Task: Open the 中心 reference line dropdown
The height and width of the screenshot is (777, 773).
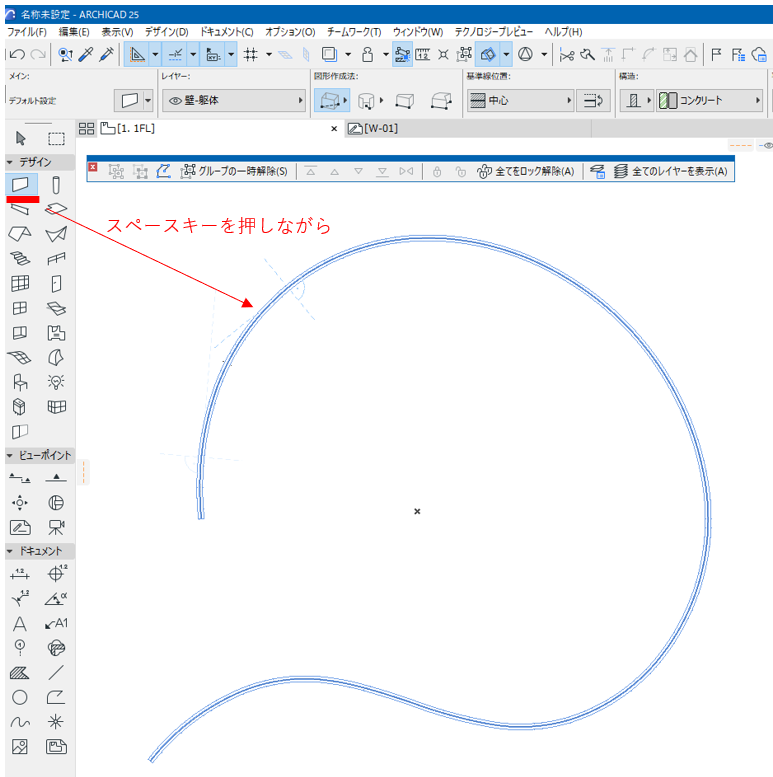Action: coord(520,101)
